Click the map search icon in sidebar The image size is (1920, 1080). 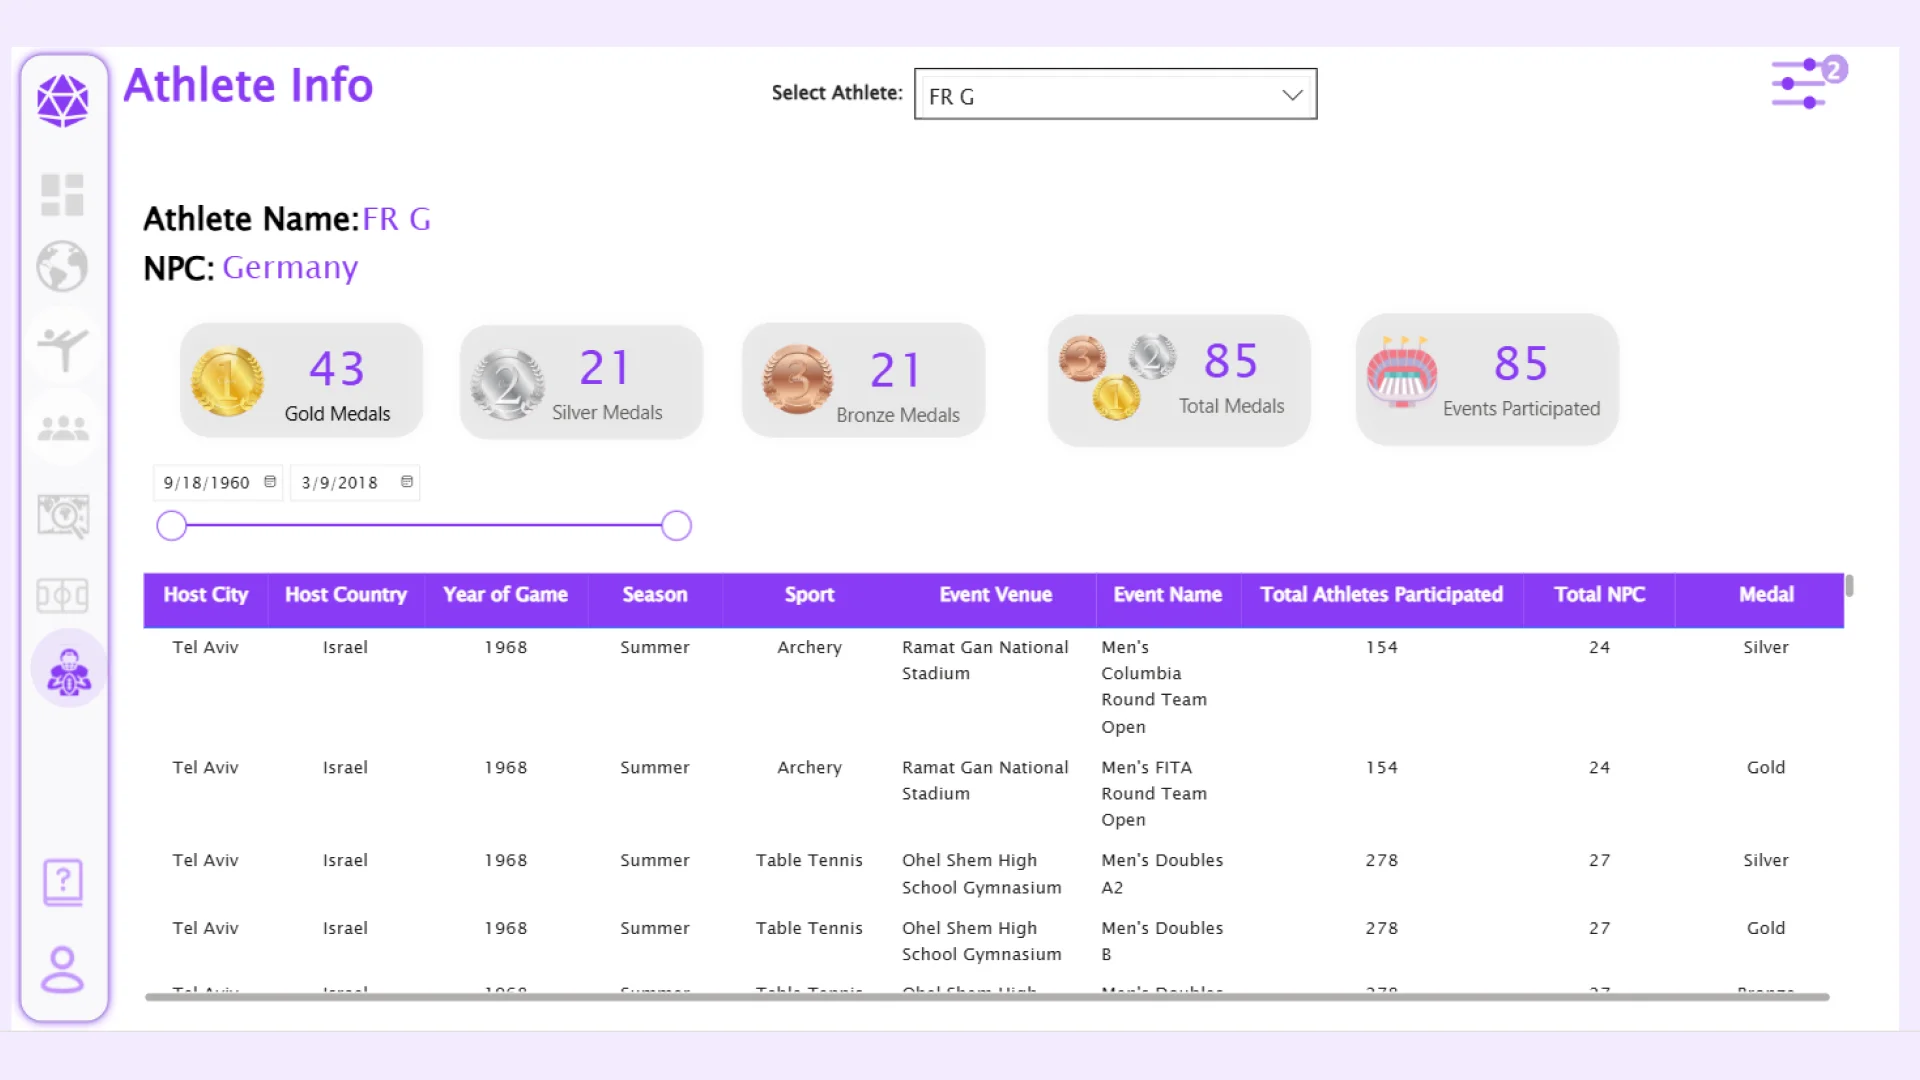[63, 516]
